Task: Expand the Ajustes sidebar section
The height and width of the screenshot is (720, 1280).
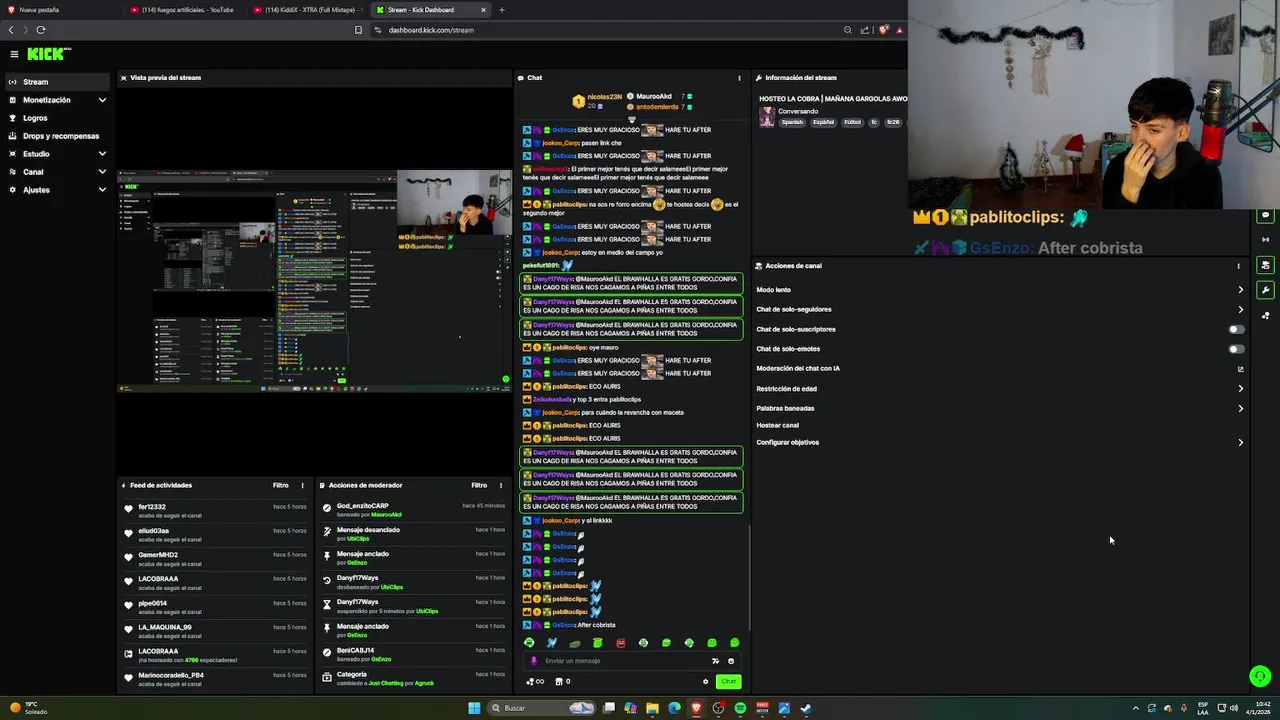Action: tap(56, 190)
